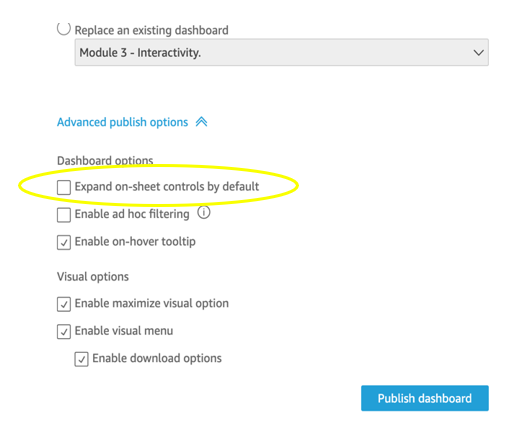Tick the Enable ad hoc filtering checkbox

[x=64, y=215]
